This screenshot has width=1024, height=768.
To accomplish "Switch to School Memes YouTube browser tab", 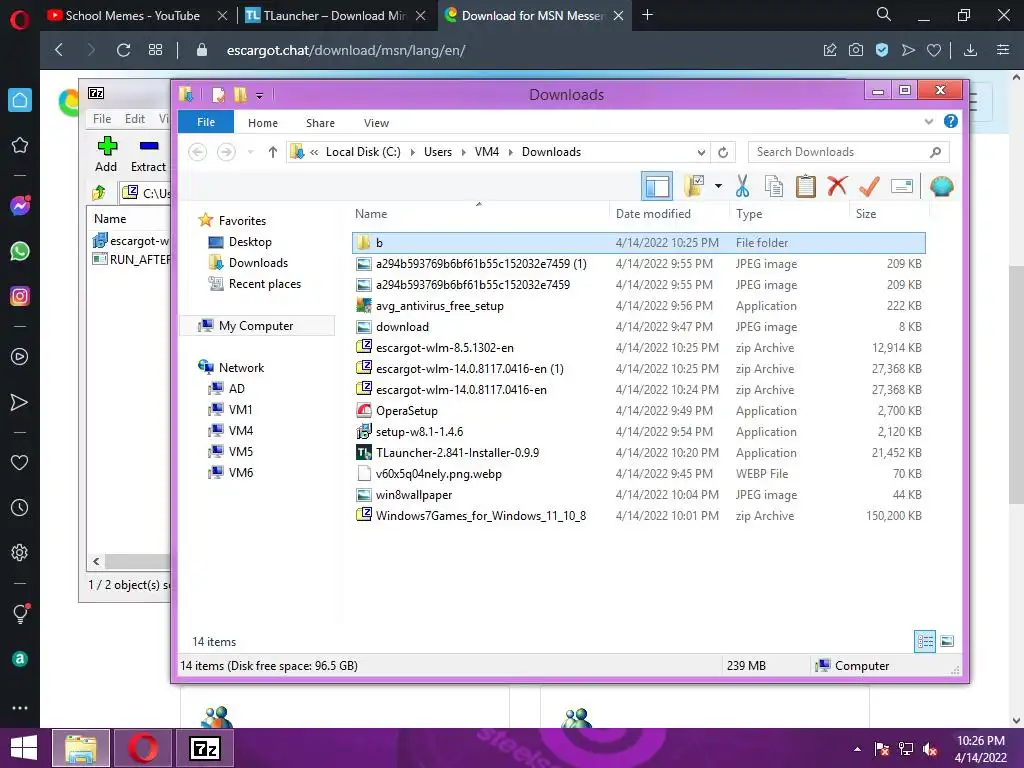I will pos(133,16).
